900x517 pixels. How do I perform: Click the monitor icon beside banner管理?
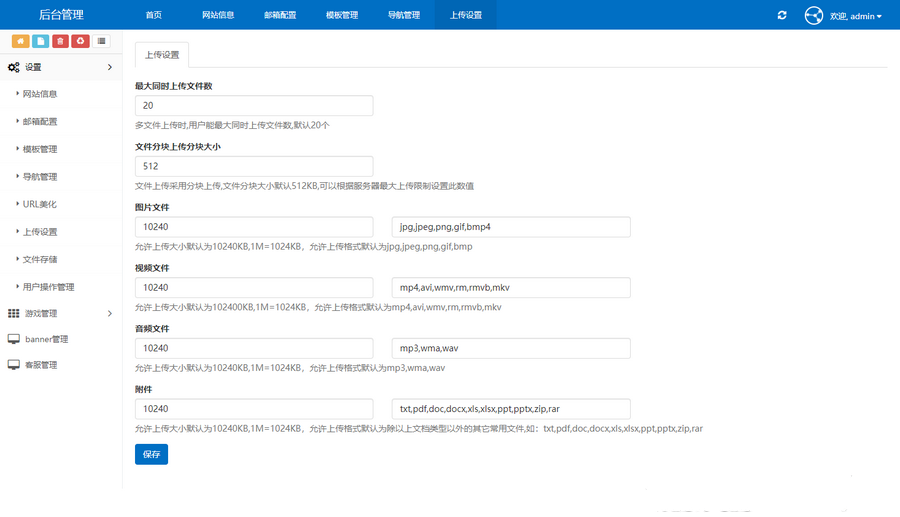14,339
